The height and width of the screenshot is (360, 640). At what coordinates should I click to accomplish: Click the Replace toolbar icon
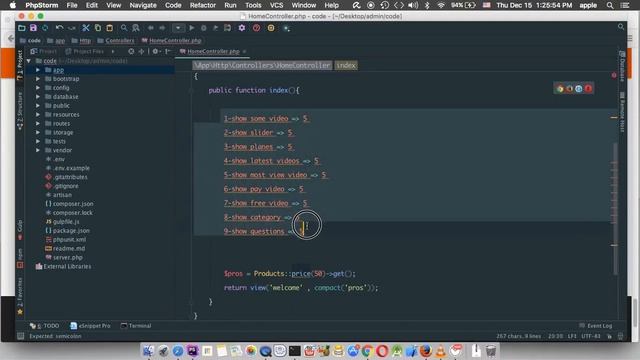click(x=136, y=28)
